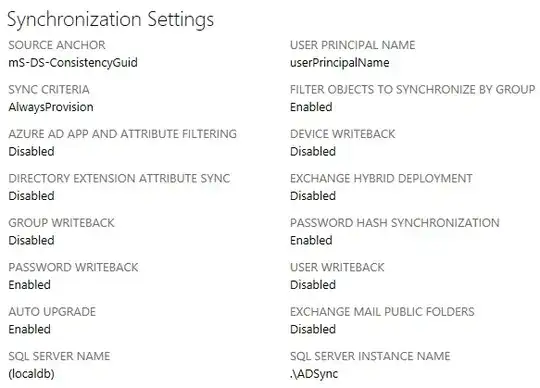Click the mS-DS-ConsistencyGuid value
Image resolution: width=540 pixels, height=388 pixels.
point(73,63)
